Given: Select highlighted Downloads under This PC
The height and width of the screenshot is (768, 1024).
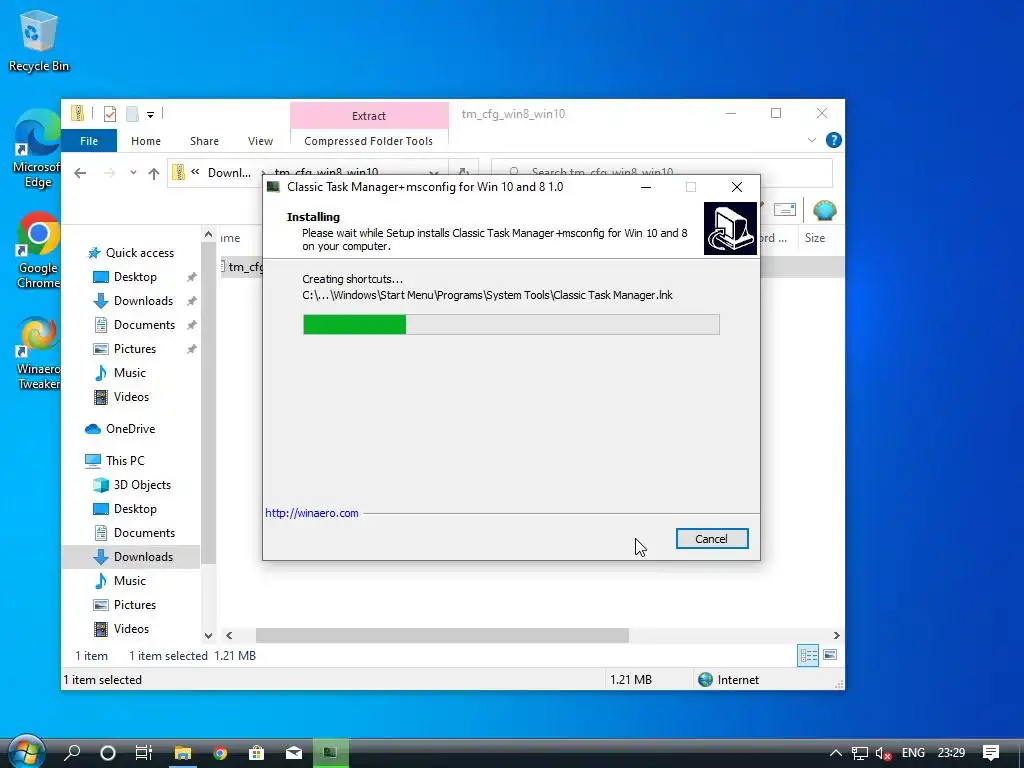Looking at the screenshot, I should coord(131,557).
